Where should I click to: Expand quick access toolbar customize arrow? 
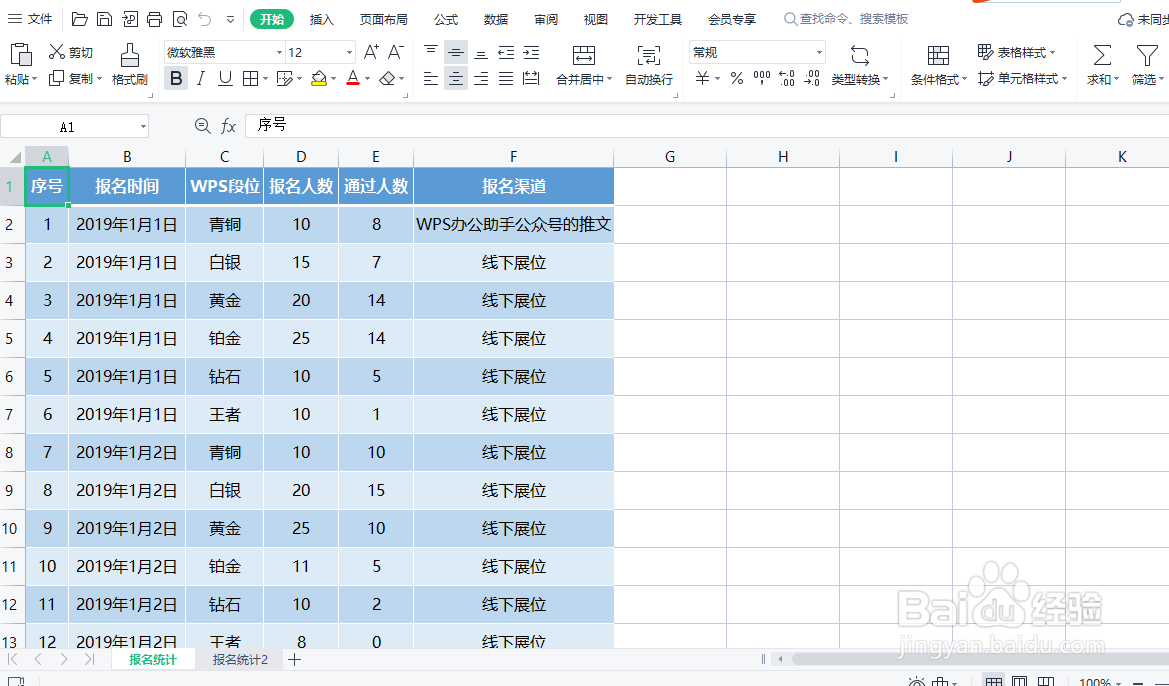pos(230,19)
